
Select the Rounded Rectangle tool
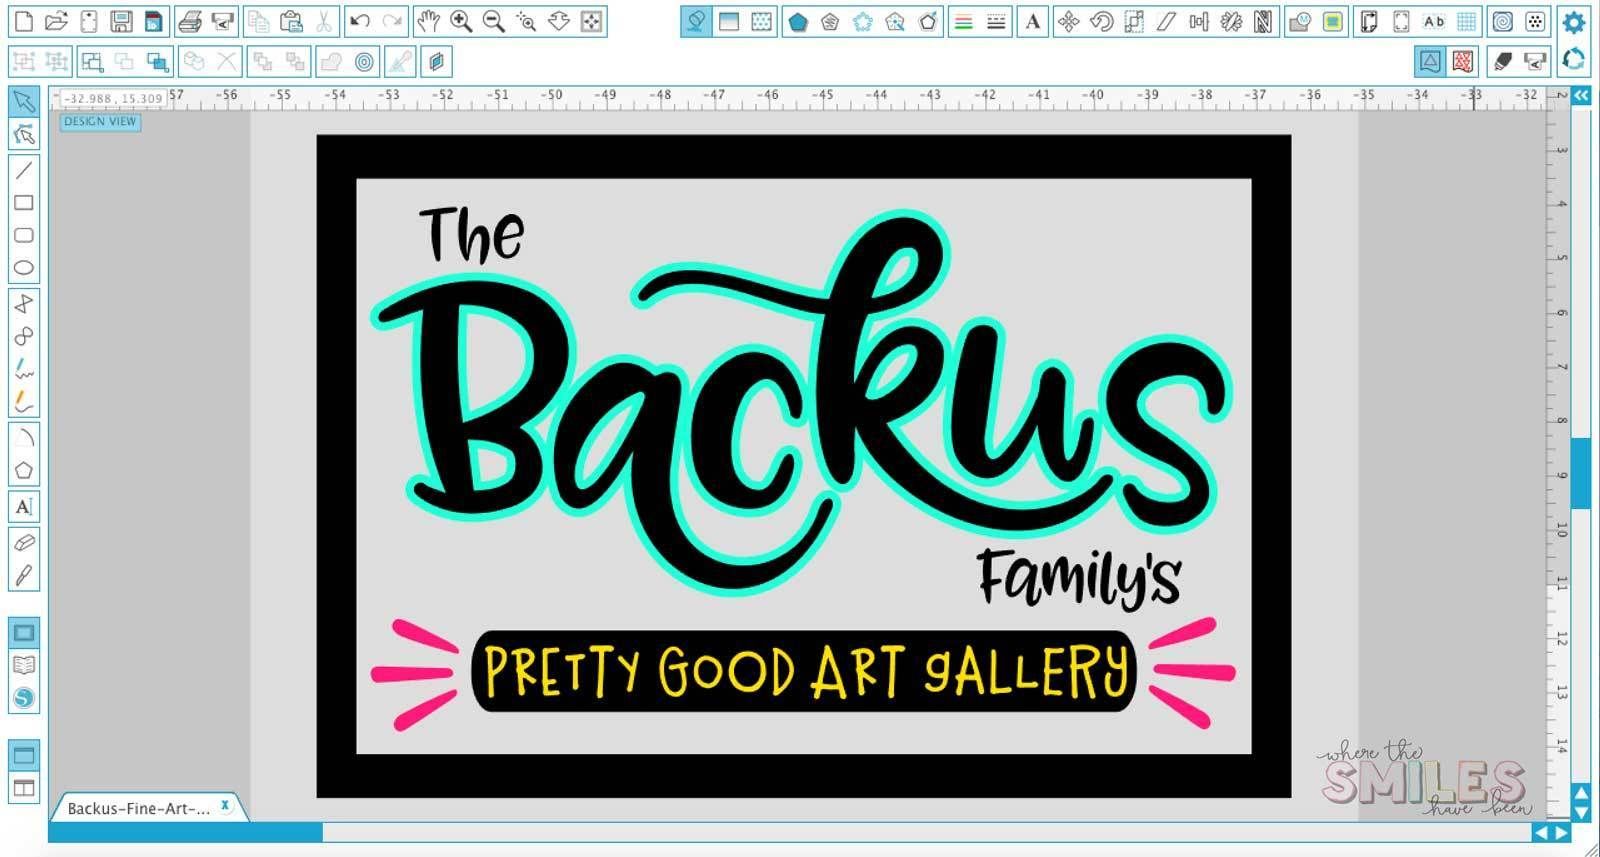[x=24, y=235]
